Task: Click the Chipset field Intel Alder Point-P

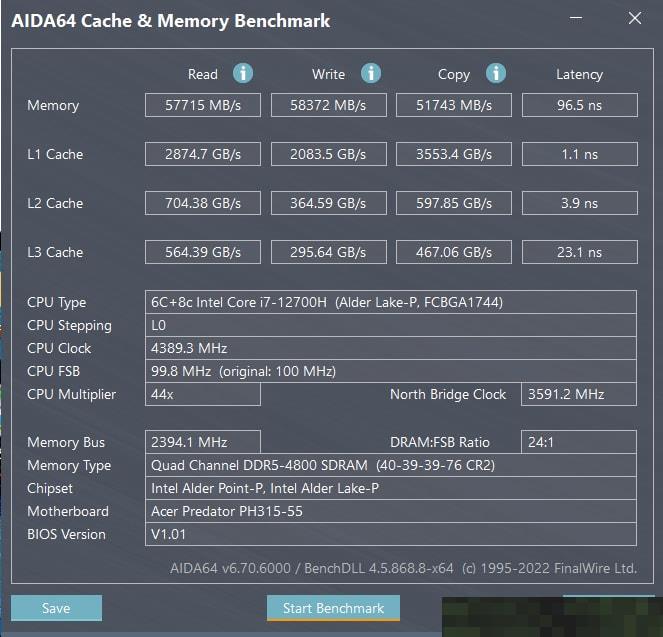Action: click(391, 488)
